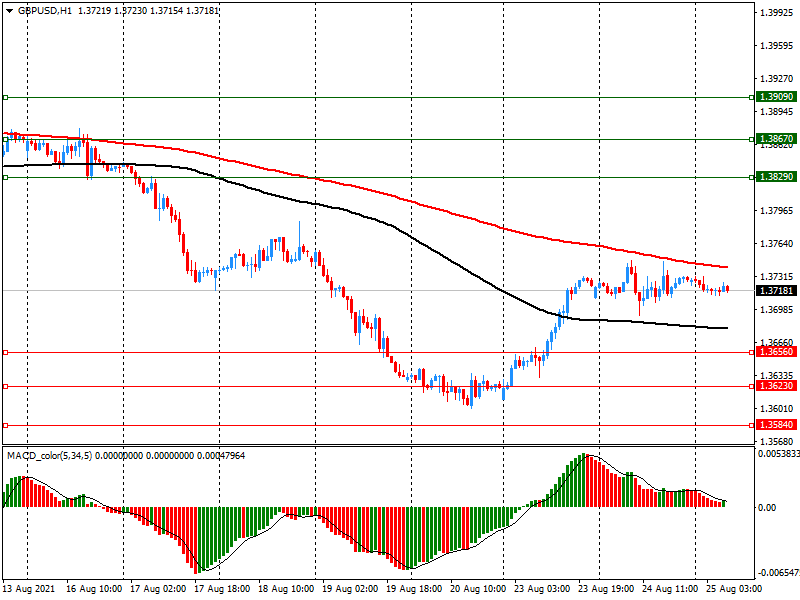
Task: Click the 18 Aug 10:00 time label
Action: click(286, 589)
